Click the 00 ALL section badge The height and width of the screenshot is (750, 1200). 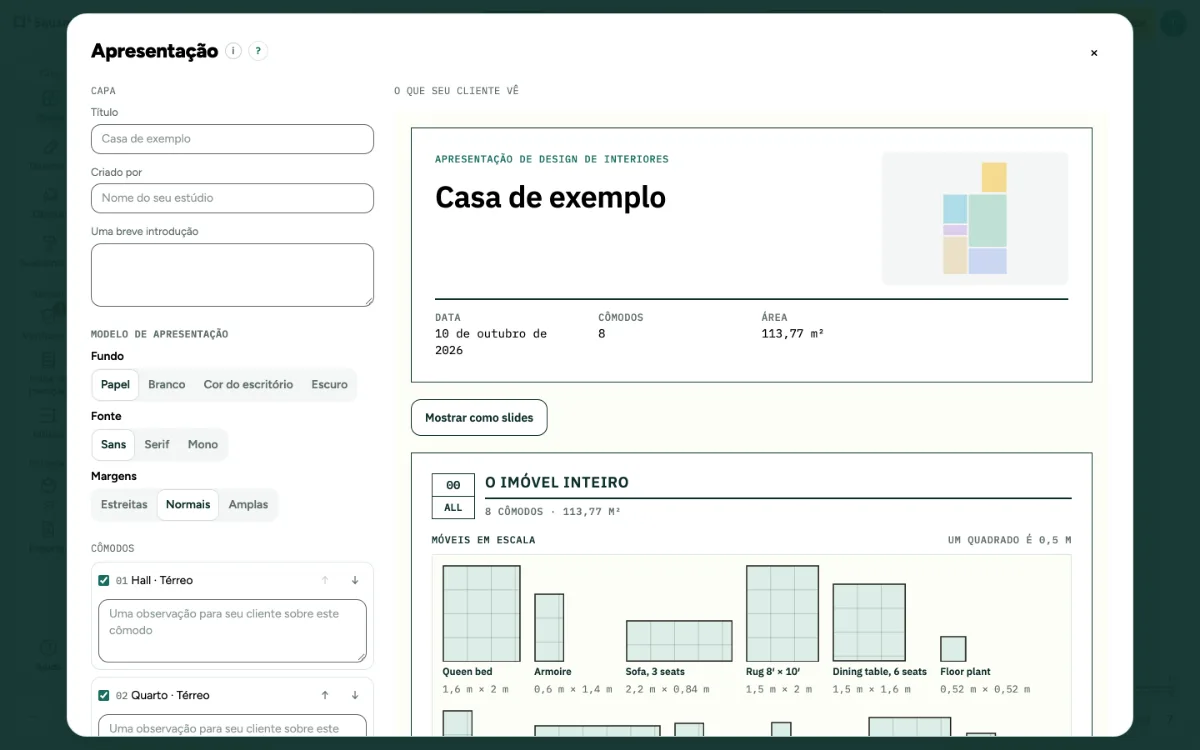point(453,496)
